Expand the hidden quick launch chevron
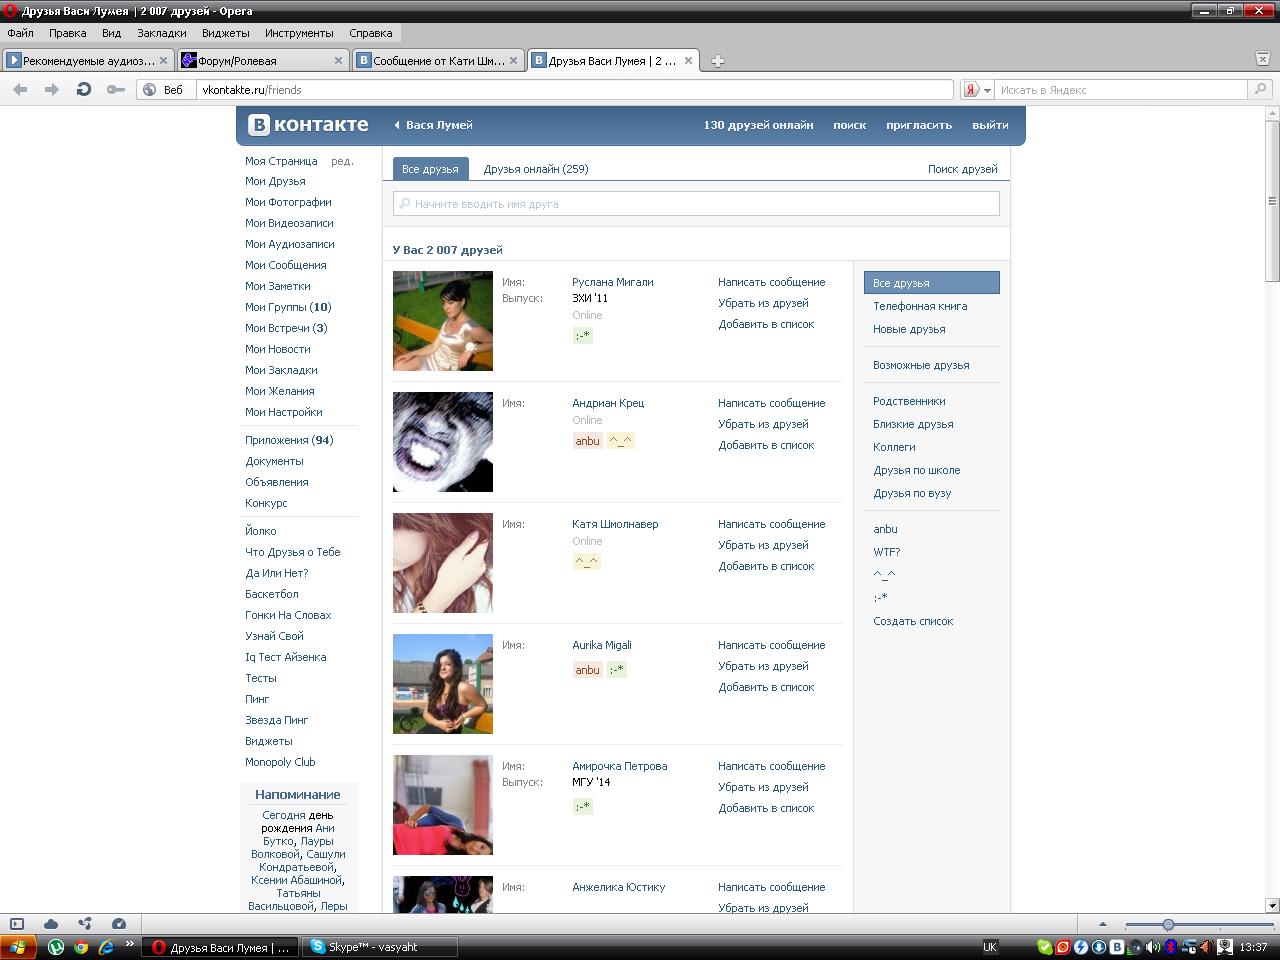The image size is (1280, 960). [x=130, y=945]
